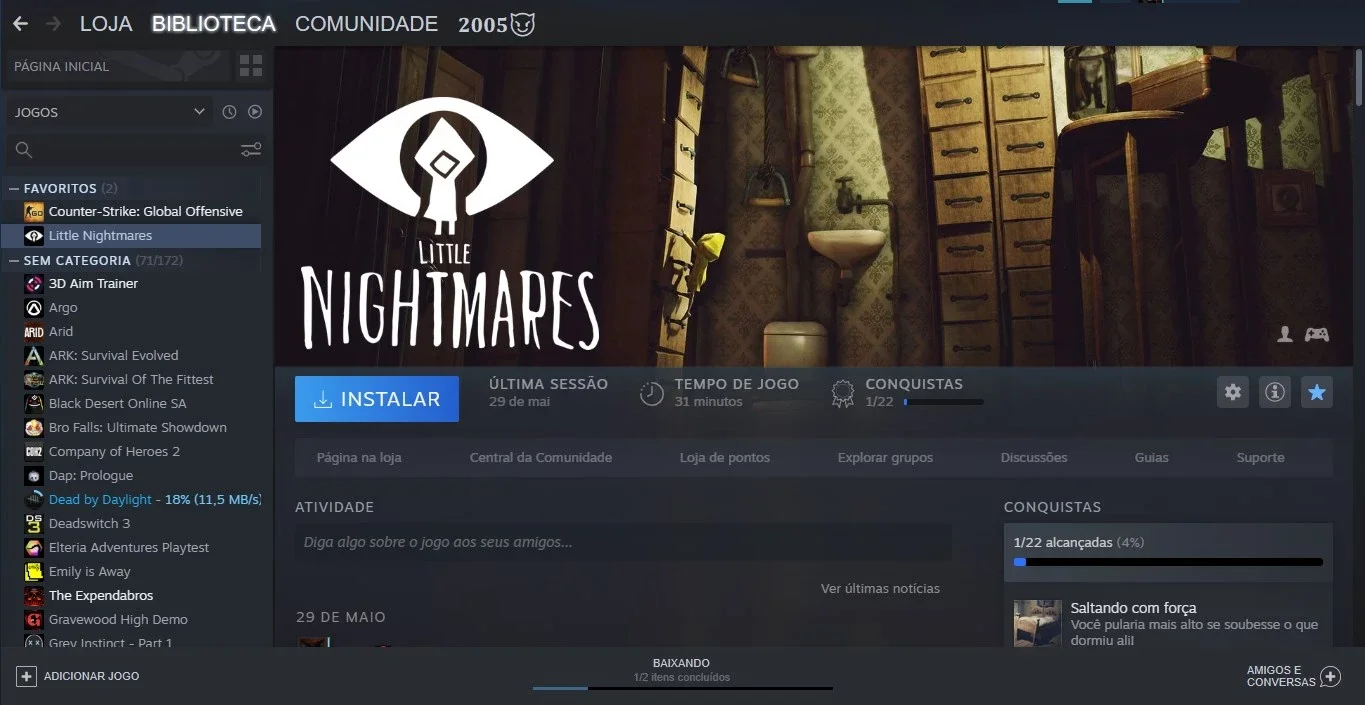Image resolution: width=1365 pixels, height=705 pixels.
Task: Click PÁGINA INICIAL button
Action: click(x=119, y=67)
